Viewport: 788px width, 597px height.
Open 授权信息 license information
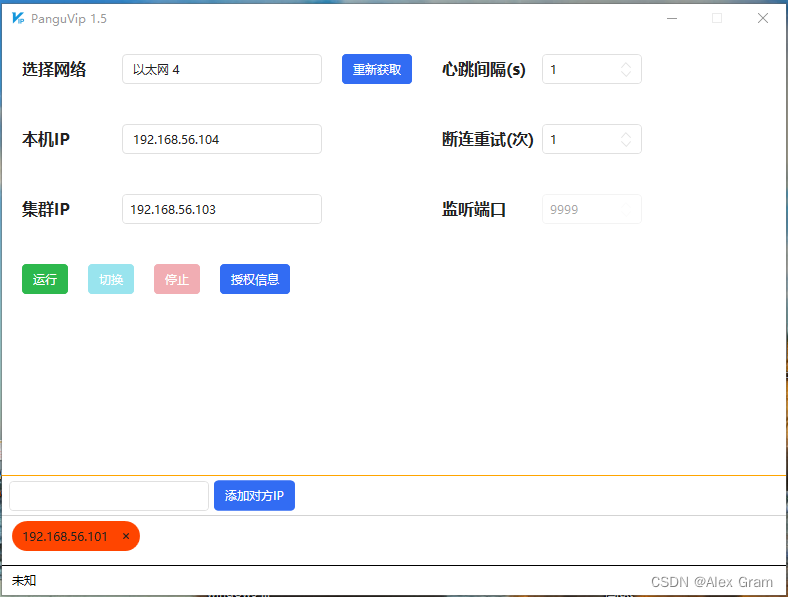(255, 279)
